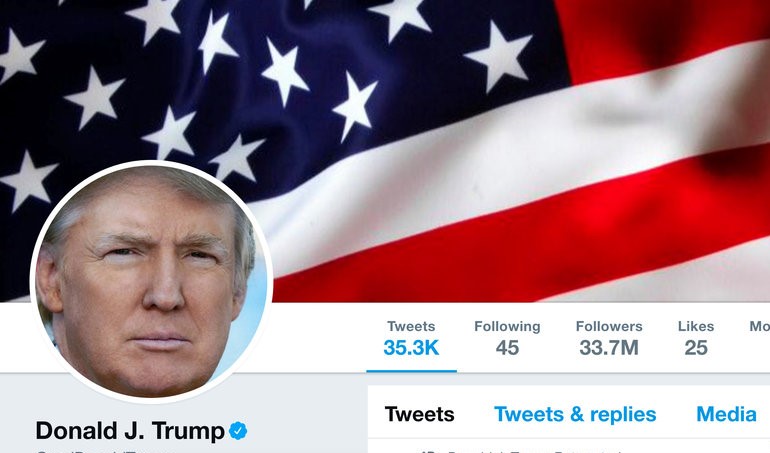Click the Tweets label in stats bar
The image size is (770, 453).
[x=411, y=326]
